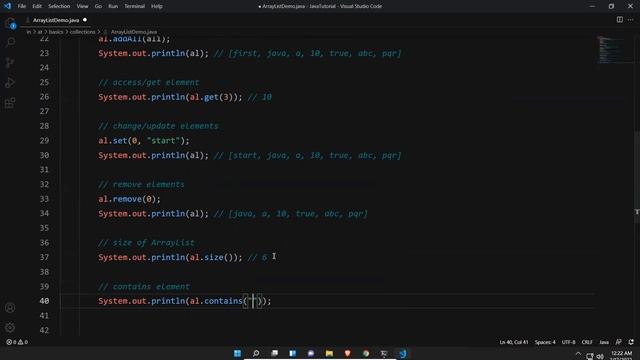Expand the 'at' breadcrumb segment

point(40,32)
